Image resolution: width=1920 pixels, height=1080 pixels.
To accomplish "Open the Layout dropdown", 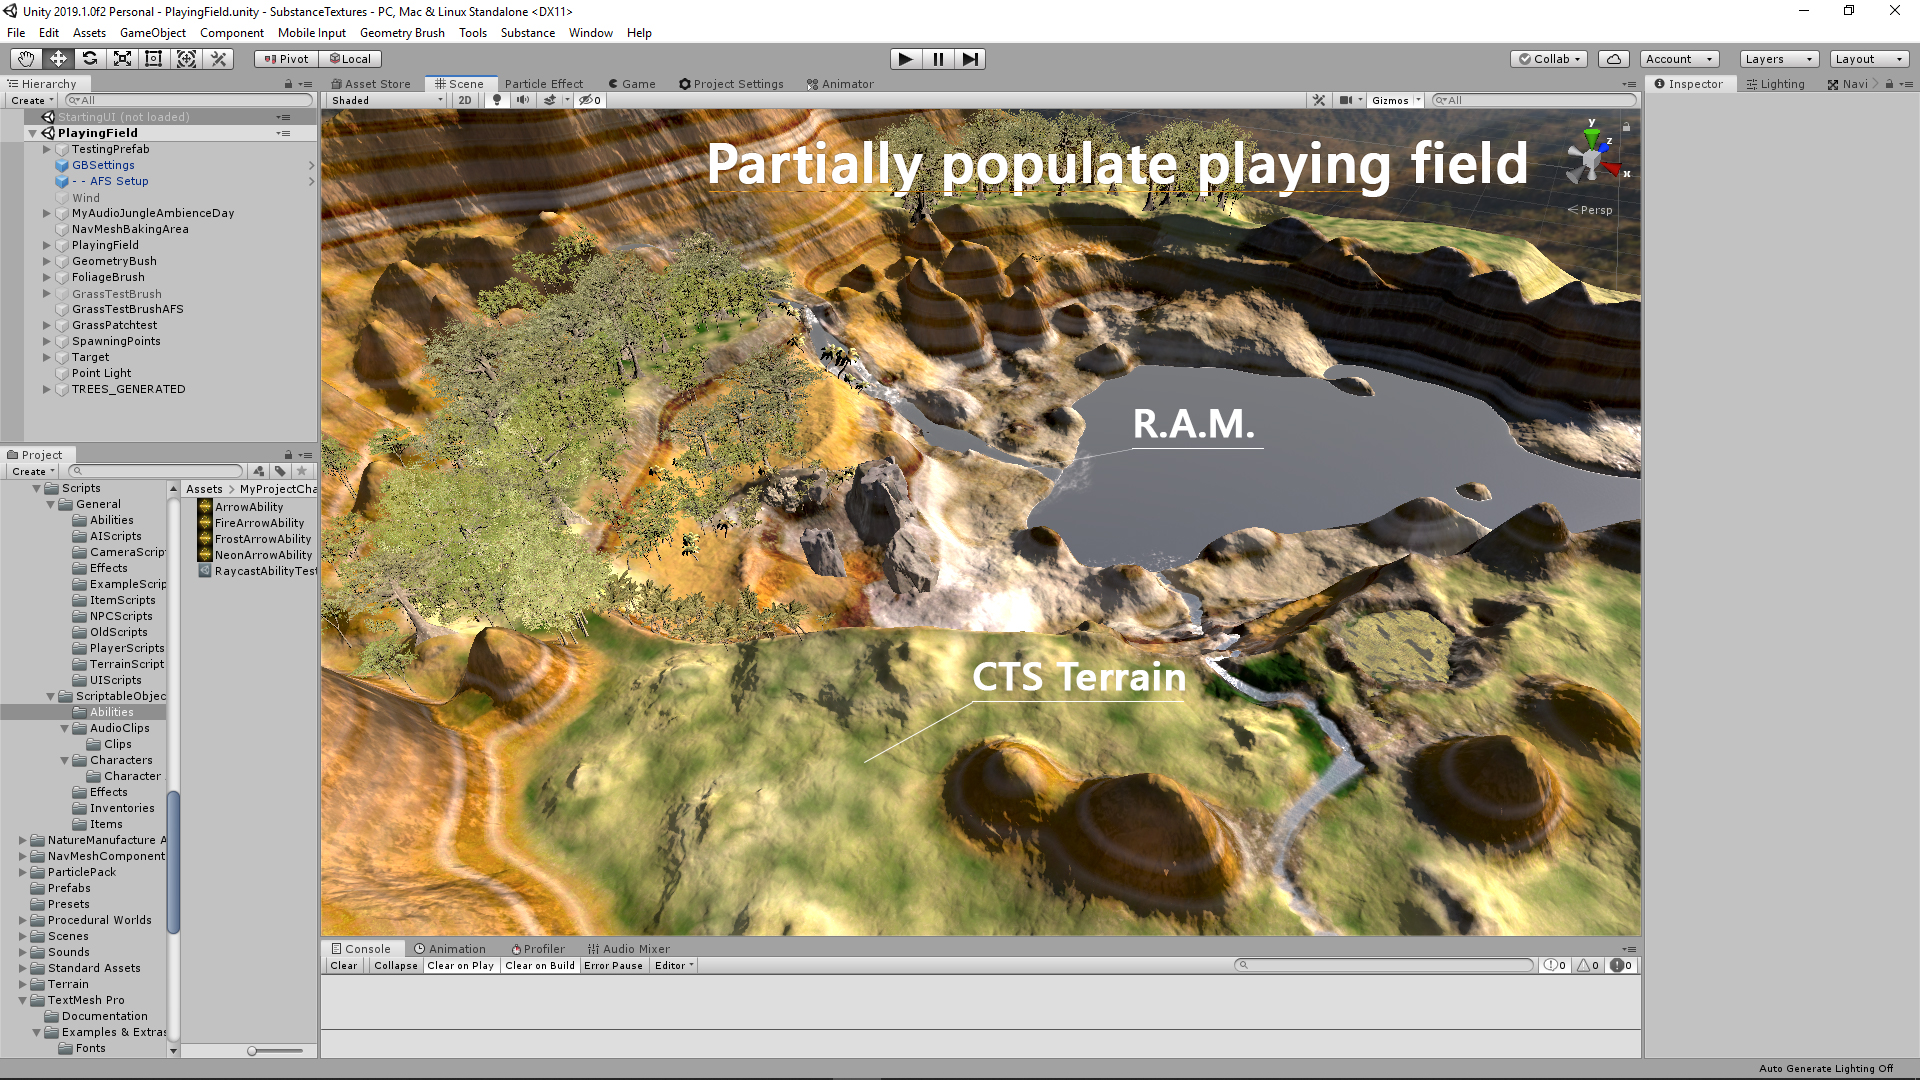I will click(x=1869, y=59).
